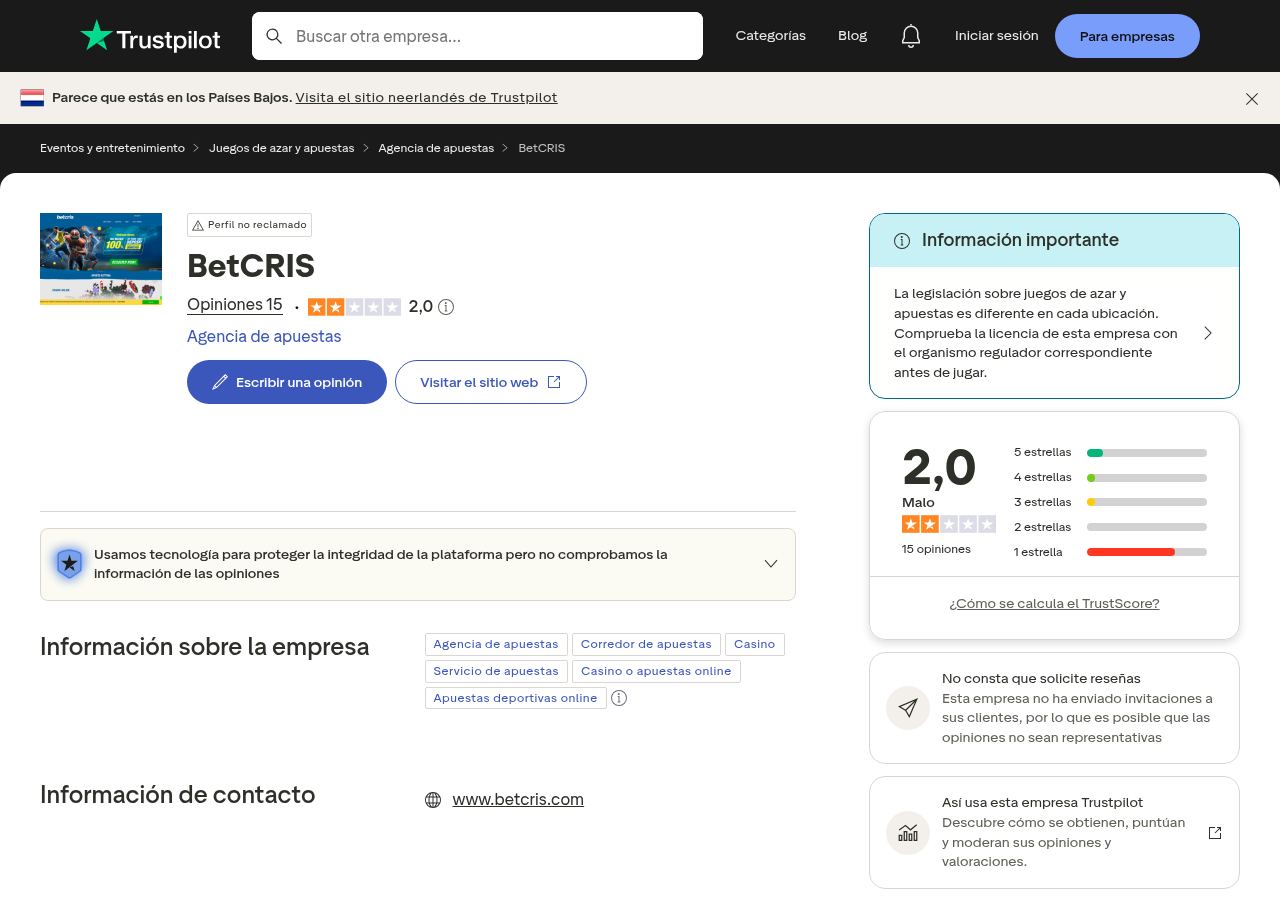
Task: Click the orange star rating next to Opiniones 15
Action: coord(354,307)
